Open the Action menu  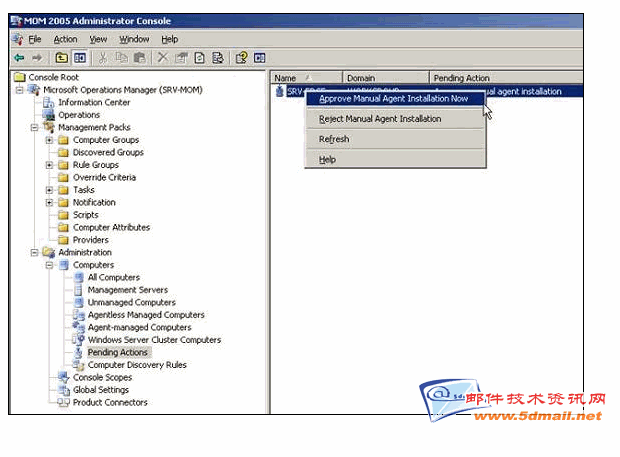pyautogui.click(x=65, y=39)
